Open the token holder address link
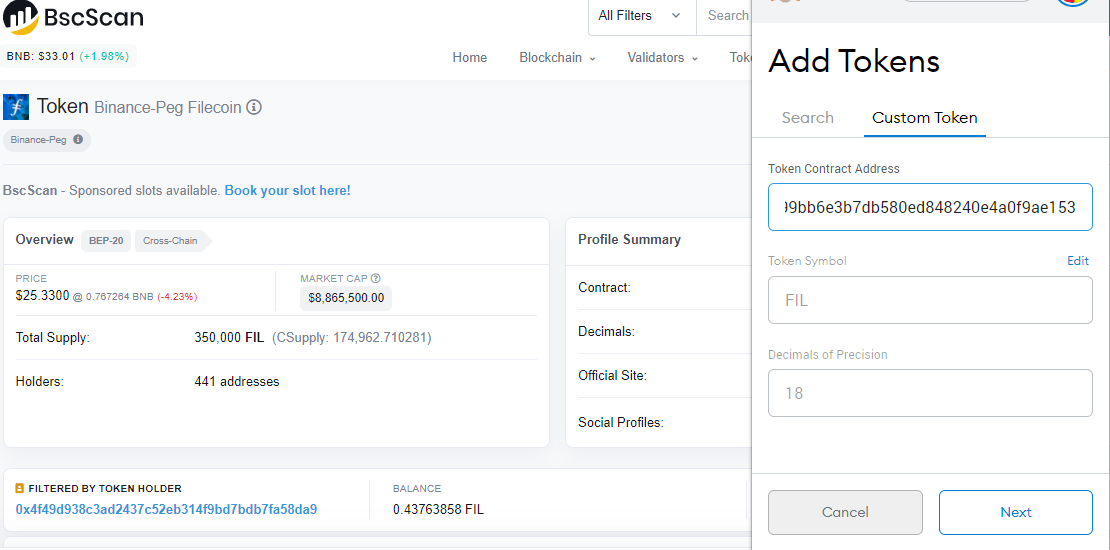The height and width of the screenshot is (550, 1110). click(166, 509)
